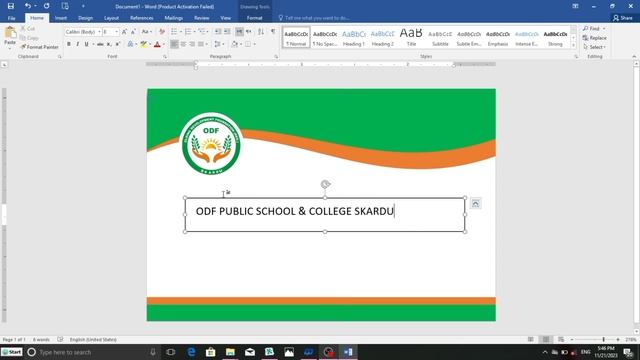Click the bullets list icon
This screenshot has height=360, width=640.
174,32
